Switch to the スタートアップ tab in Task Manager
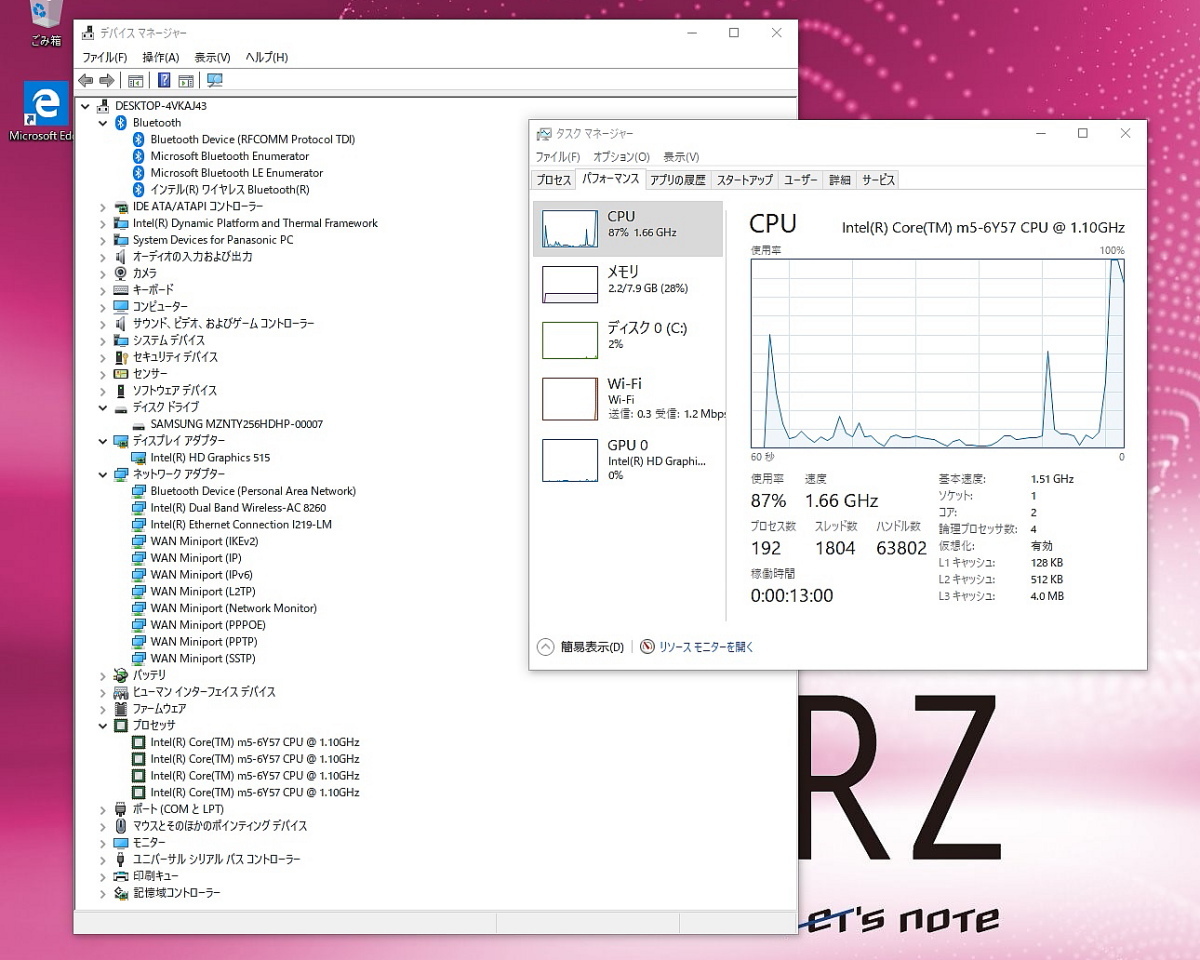This screenshot has width=1200, height=960. (744, 180)
